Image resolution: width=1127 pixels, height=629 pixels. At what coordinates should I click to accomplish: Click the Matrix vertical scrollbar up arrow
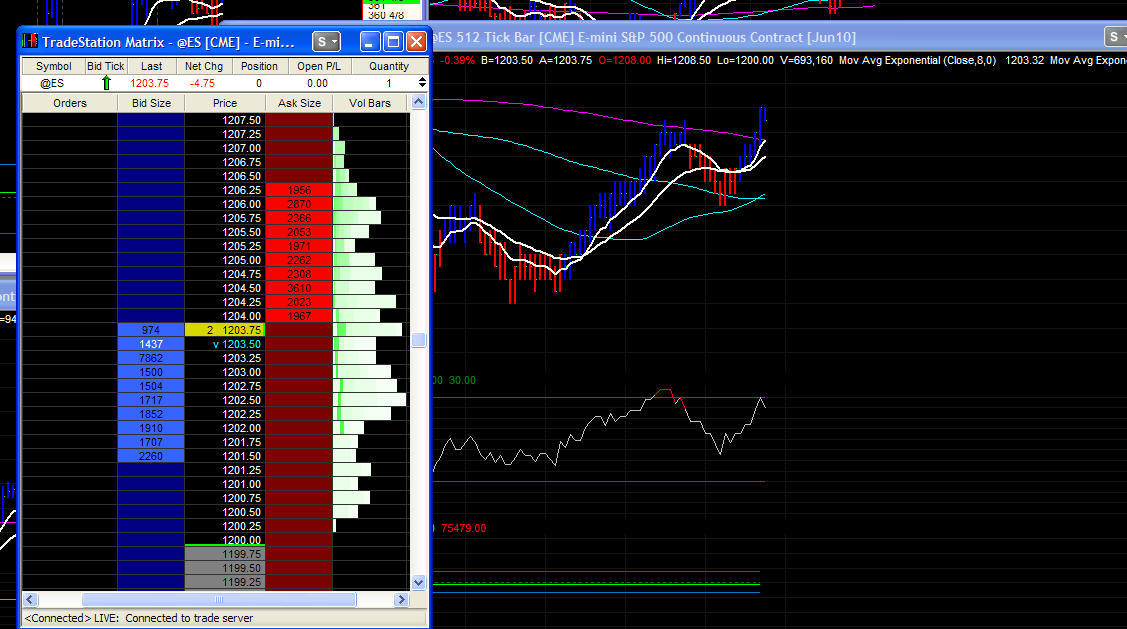418,103
